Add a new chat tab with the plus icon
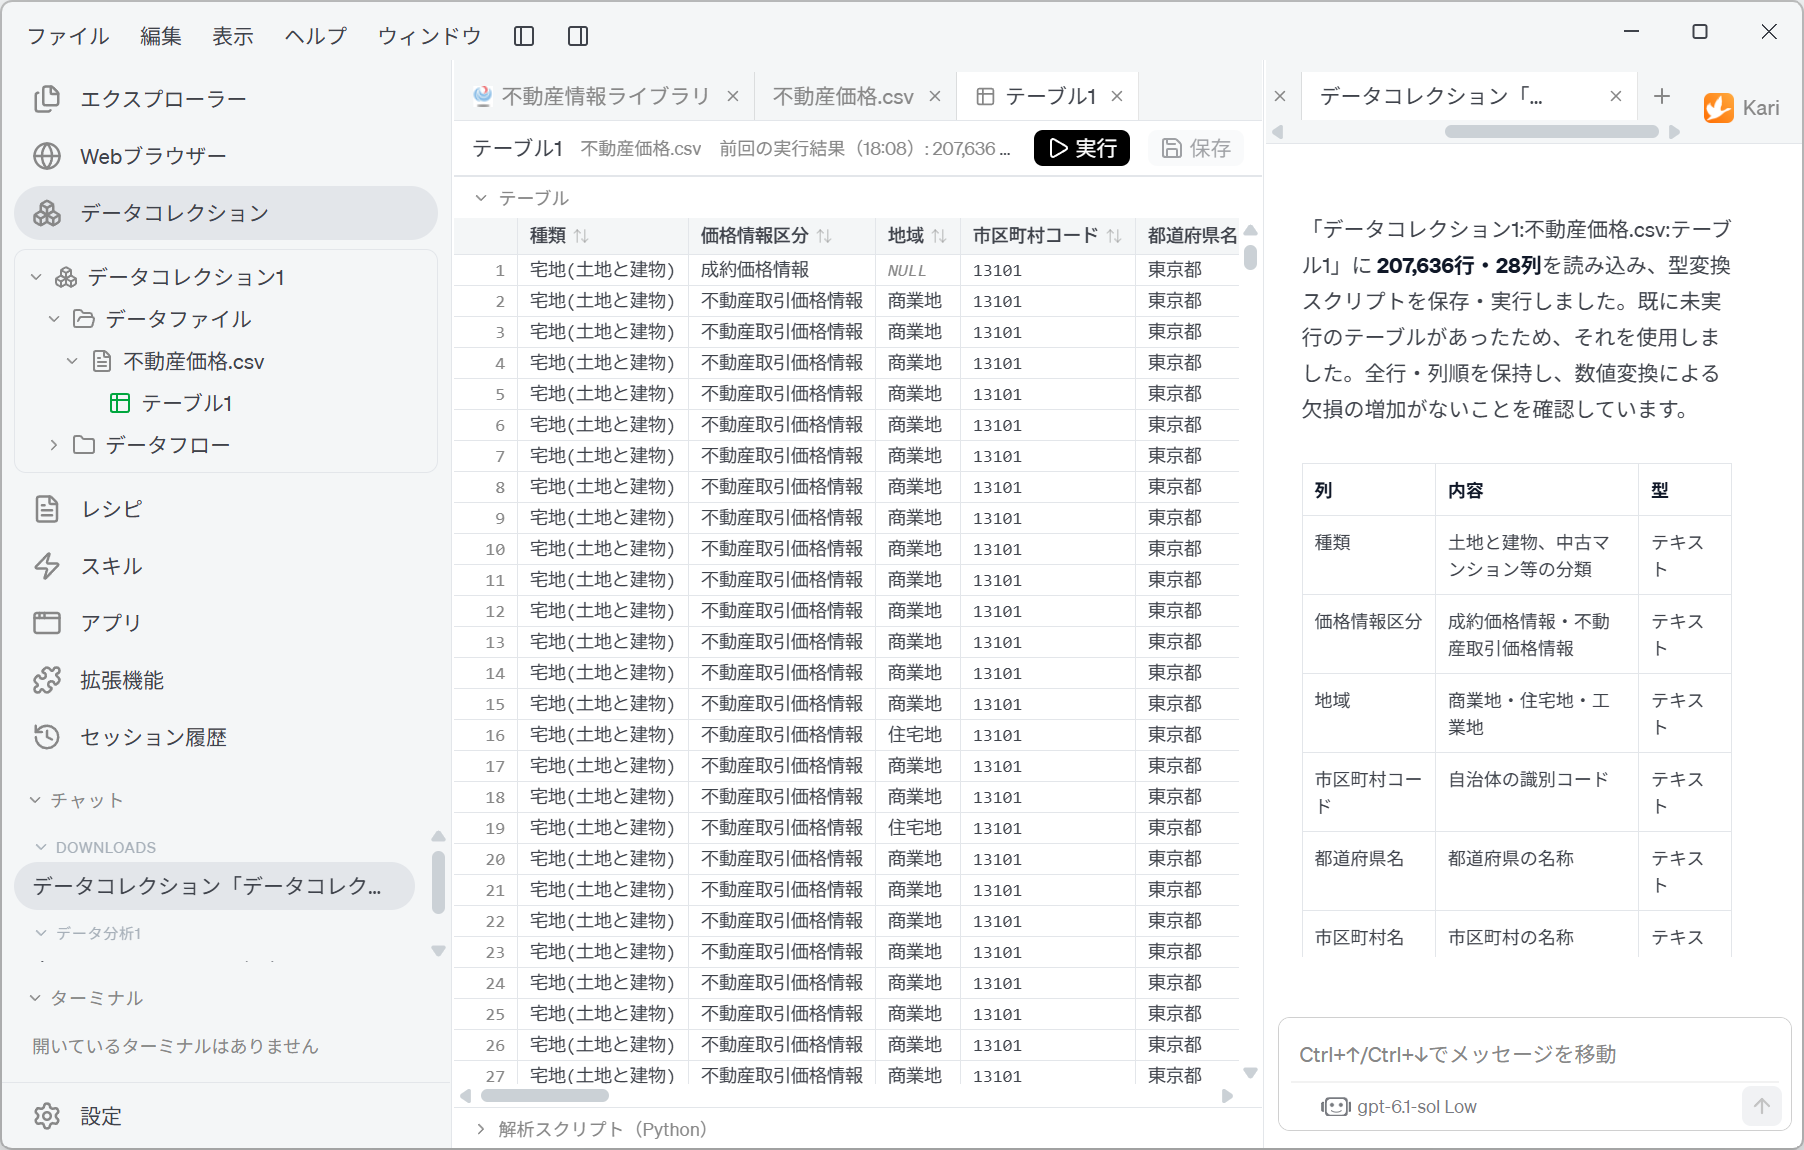The image size is (1804, 1150). [x=1662, y=96]
